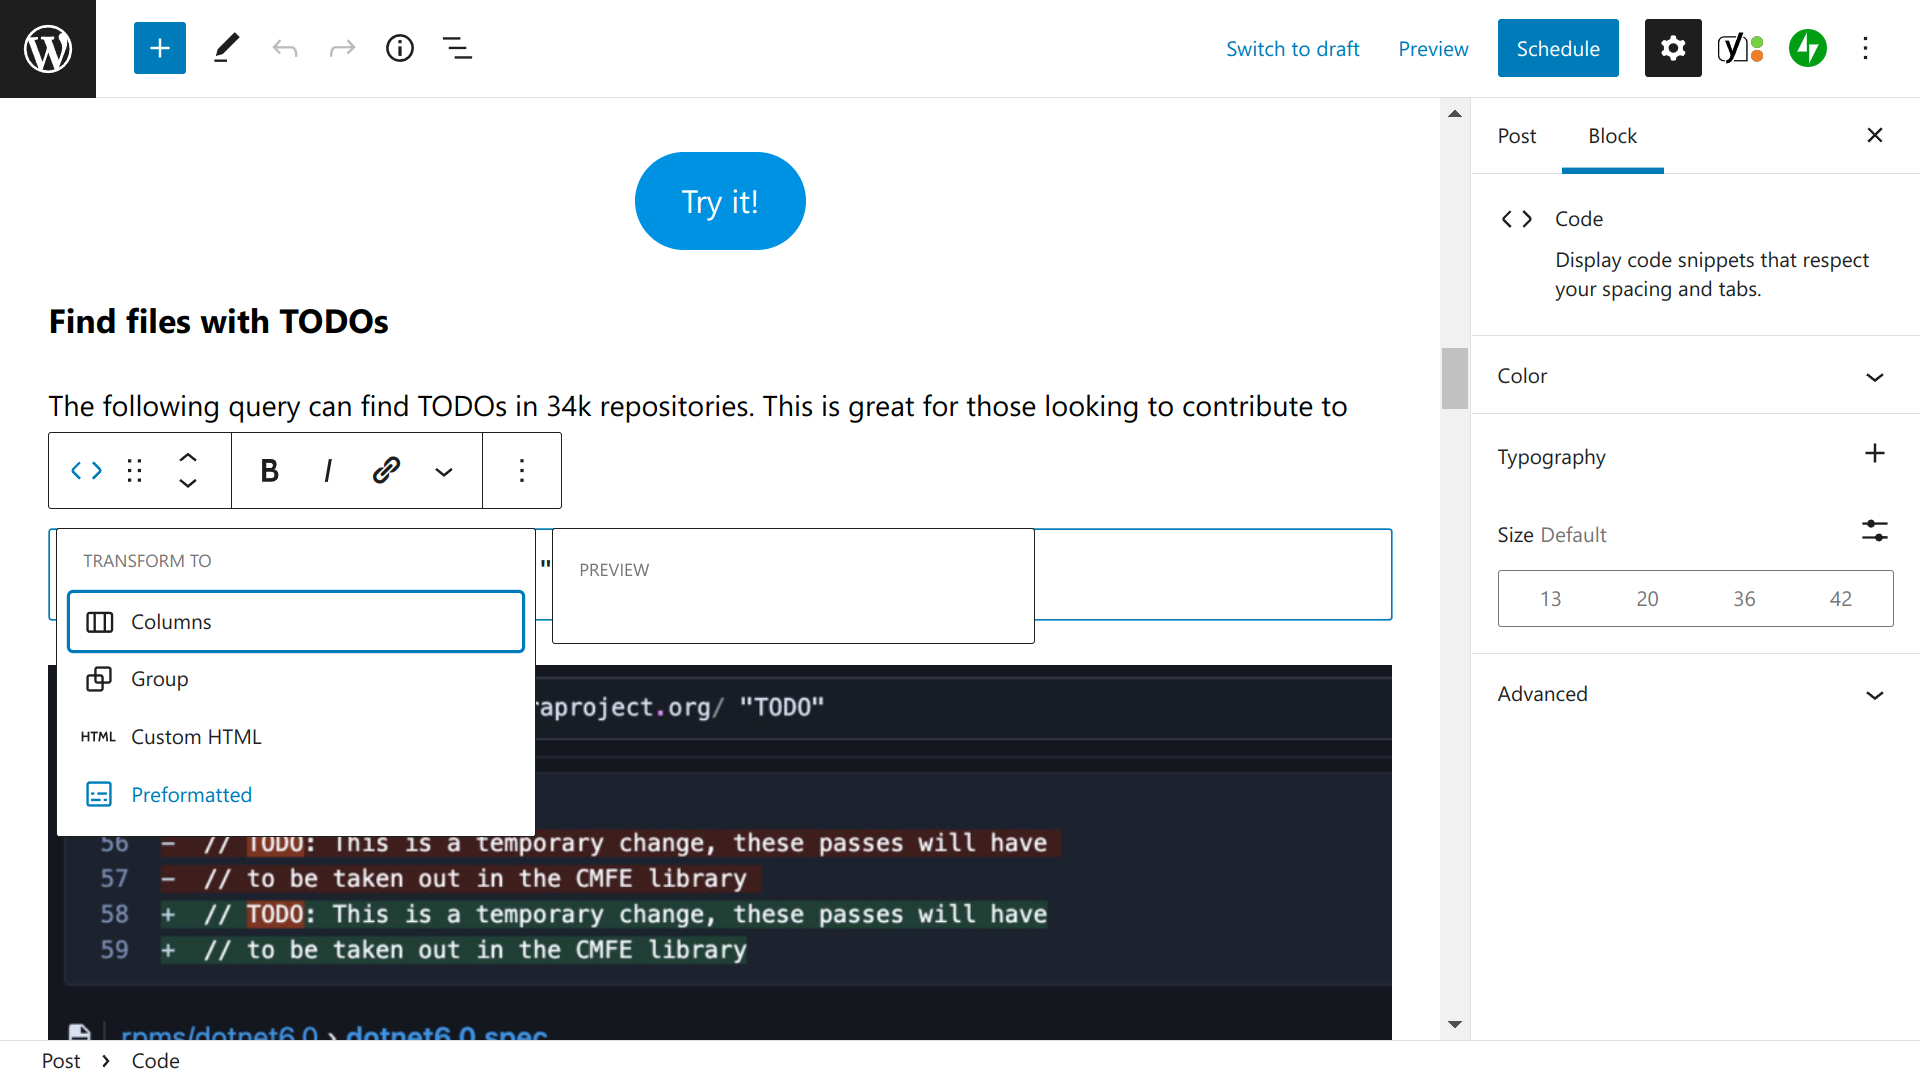Insert a link in the Code block
Viewport: 1920px width, 1080px height.
[x=386, y=471]
